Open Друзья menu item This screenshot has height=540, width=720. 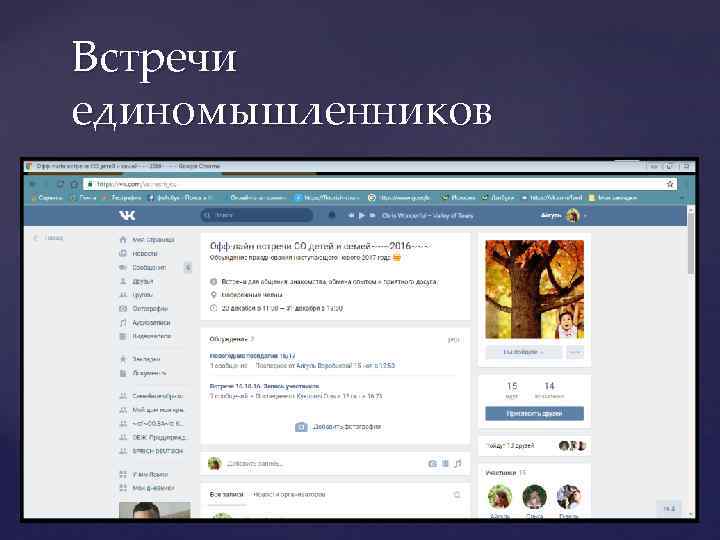click(x=143, y=281)
